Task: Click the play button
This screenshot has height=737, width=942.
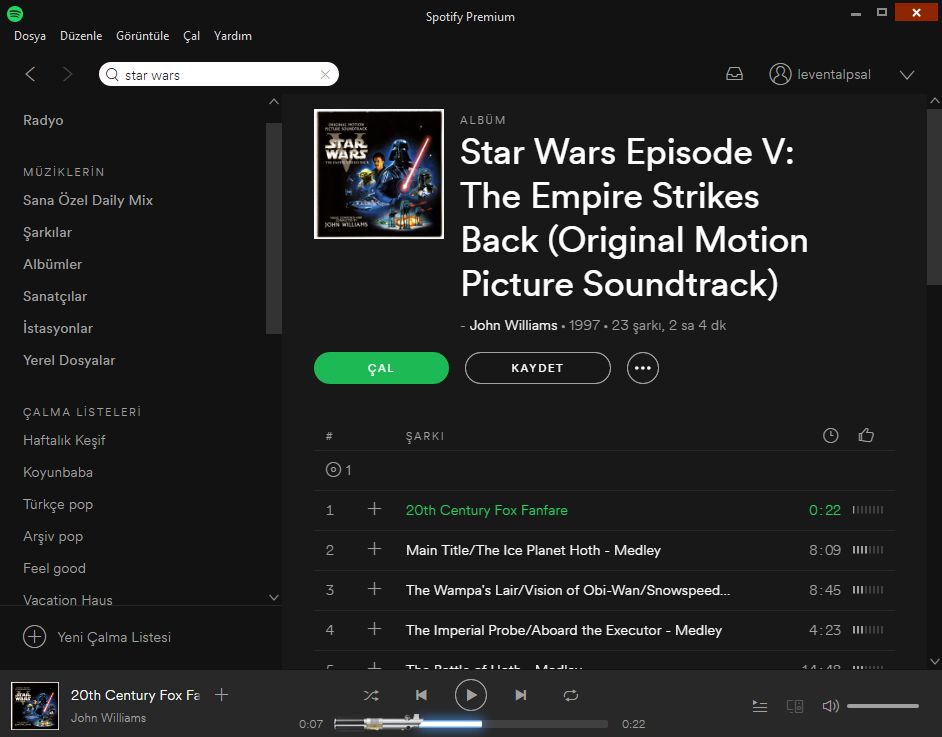Action: (x=470, y=695)
